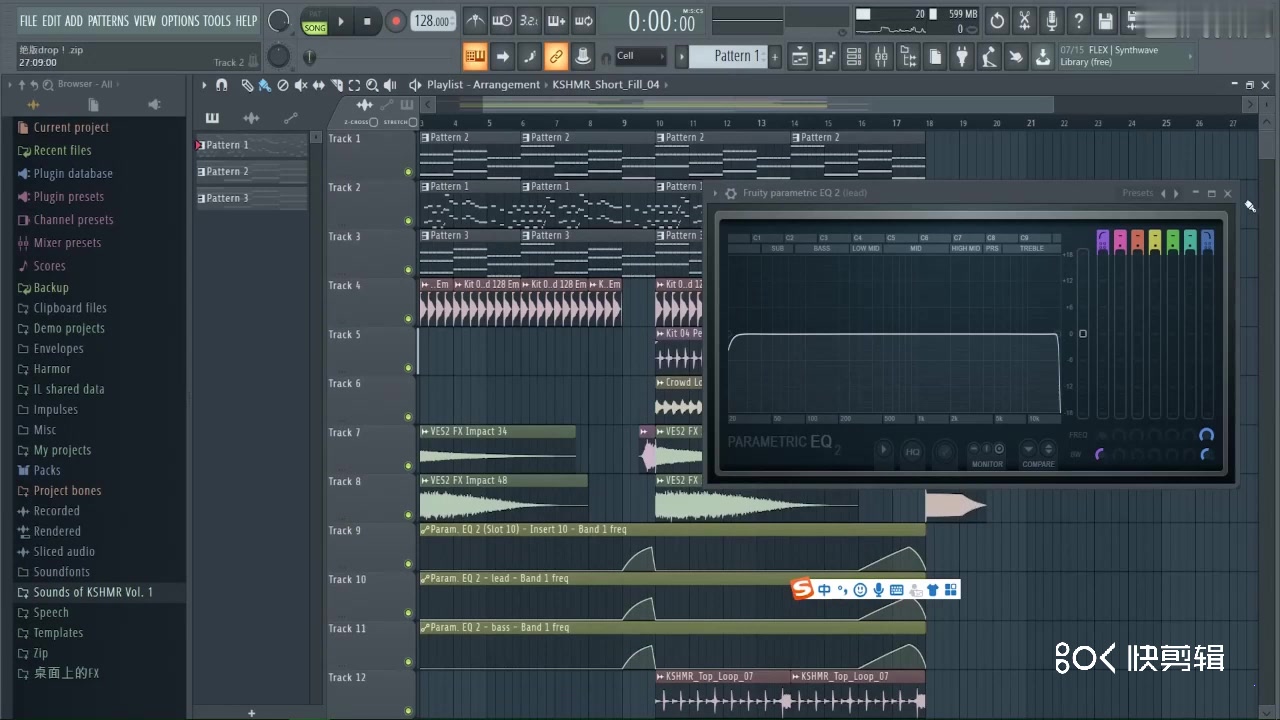
Task: Click the microphone one-click recording icon
Action: tap(1052, 21)
